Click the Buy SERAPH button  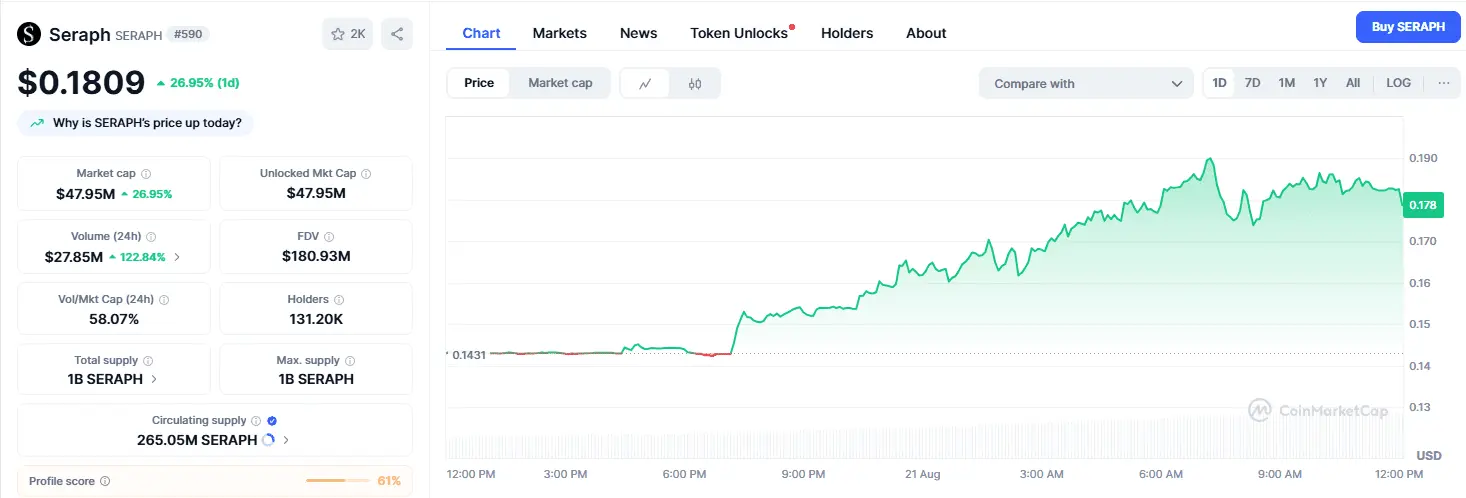point(1408,27)
